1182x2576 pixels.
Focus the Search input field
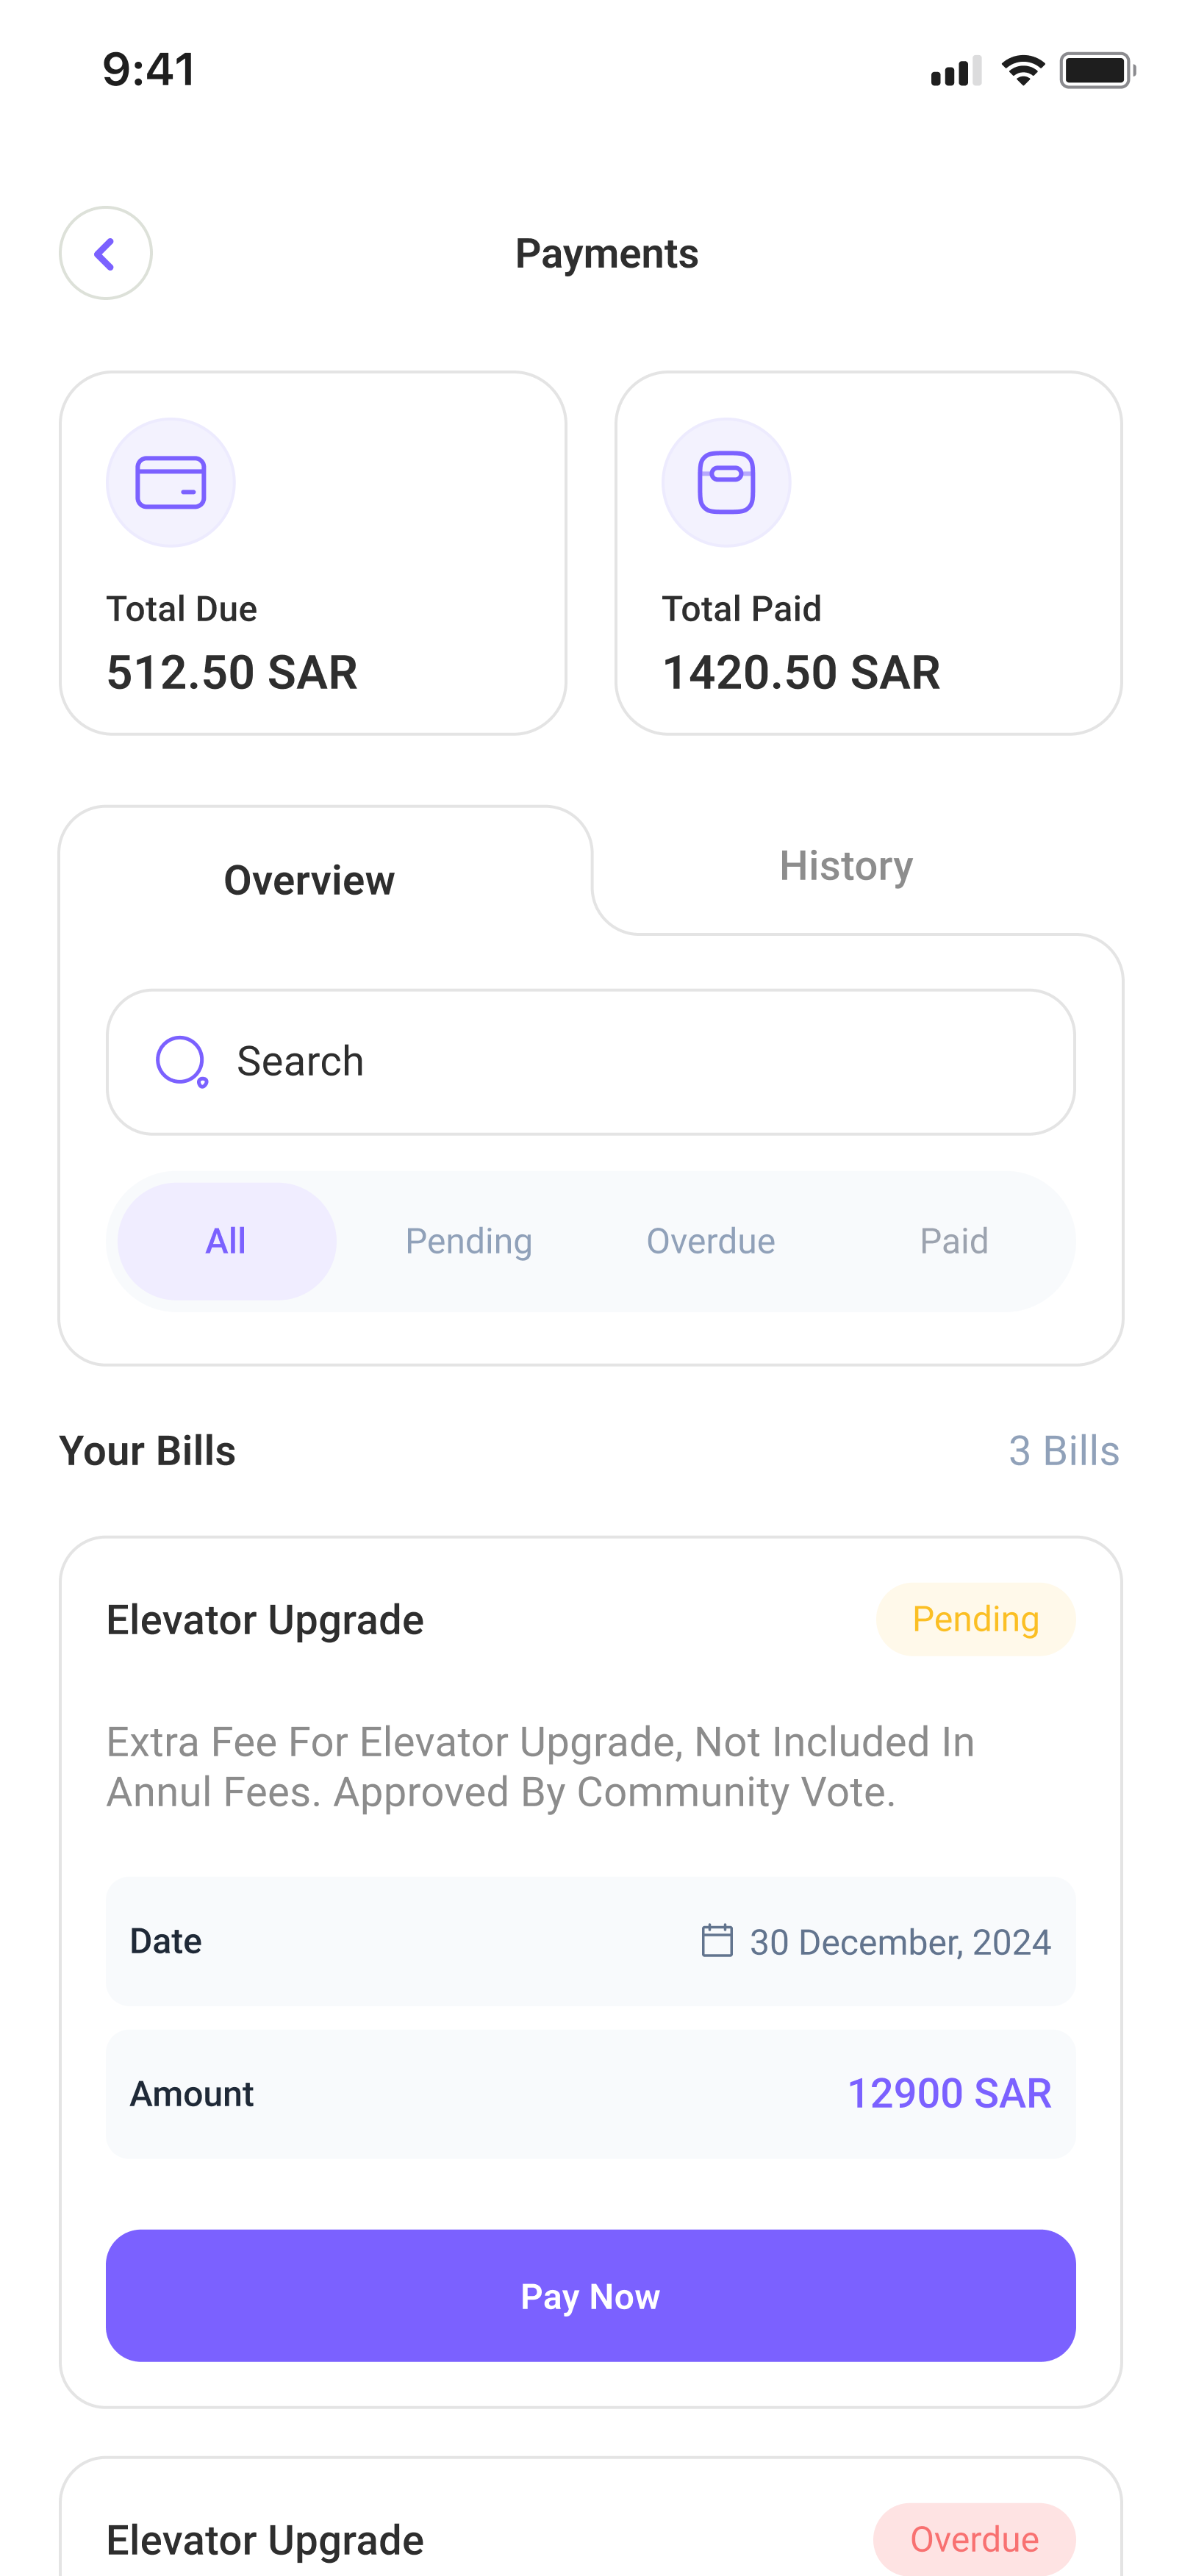pos(620,1061)
